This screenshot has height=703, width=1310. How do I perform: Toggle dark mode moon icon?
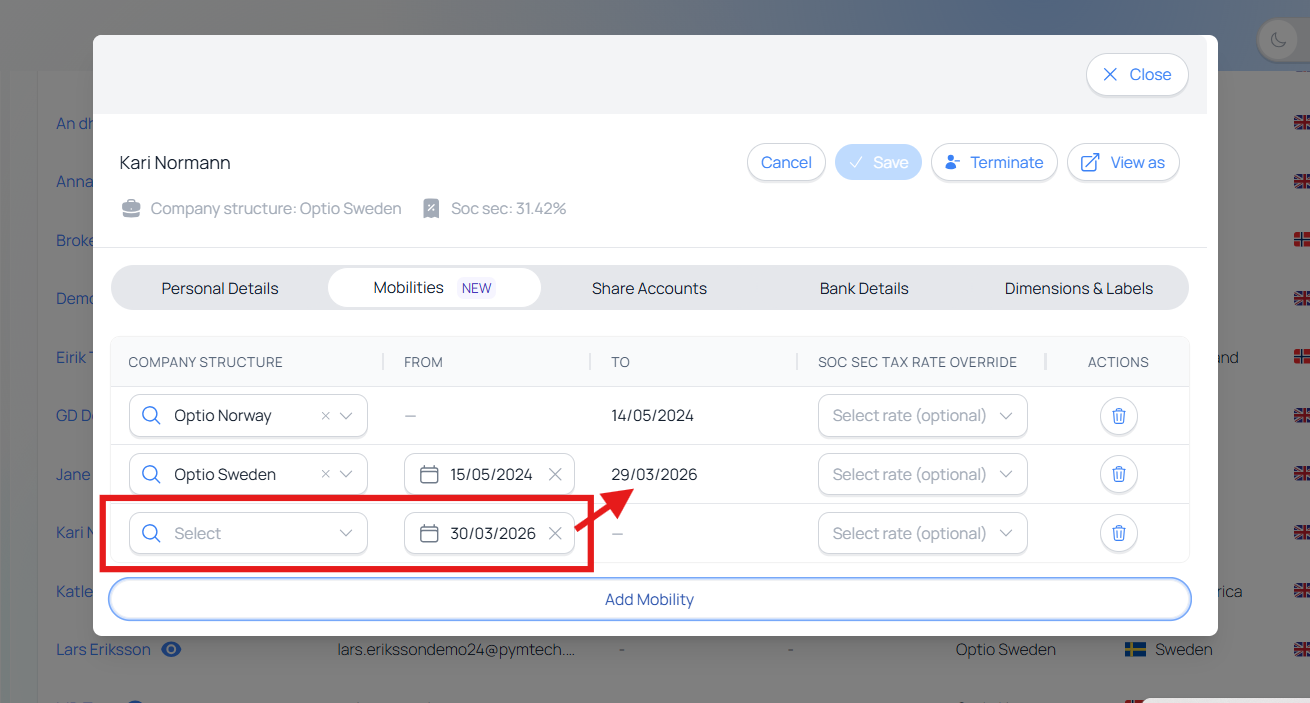pos(1278,40)
